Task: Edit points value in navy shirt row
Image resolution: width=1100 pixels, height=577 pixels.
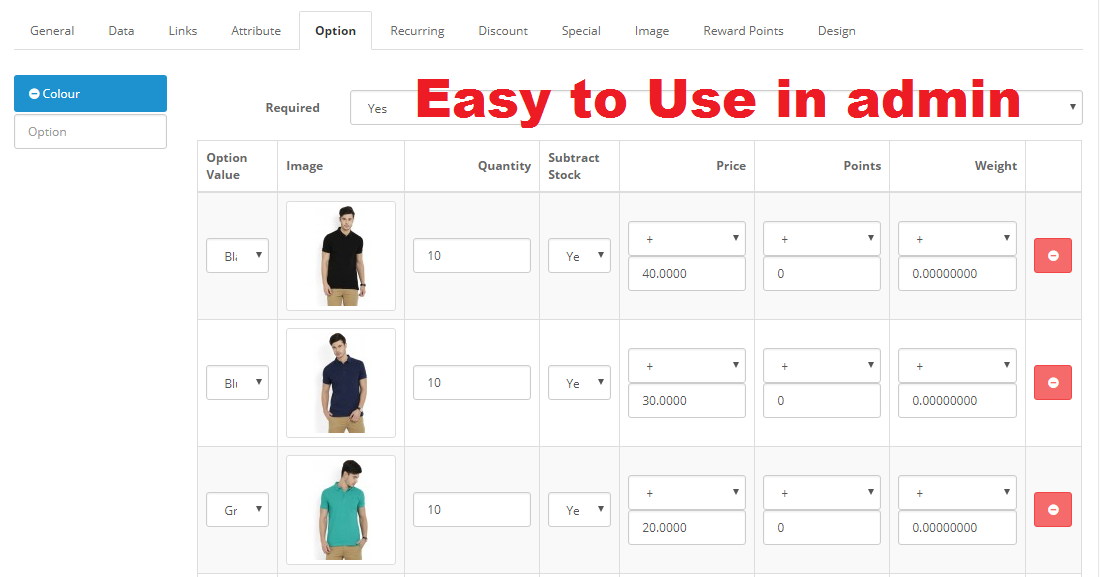Action: tap(821, 401)
